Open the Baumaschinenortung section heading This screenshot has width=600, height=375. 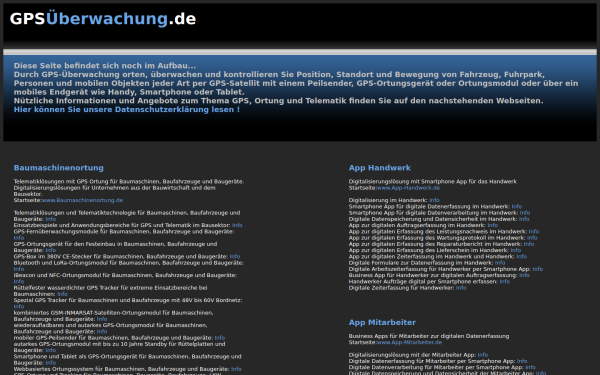tap(59, 168)
